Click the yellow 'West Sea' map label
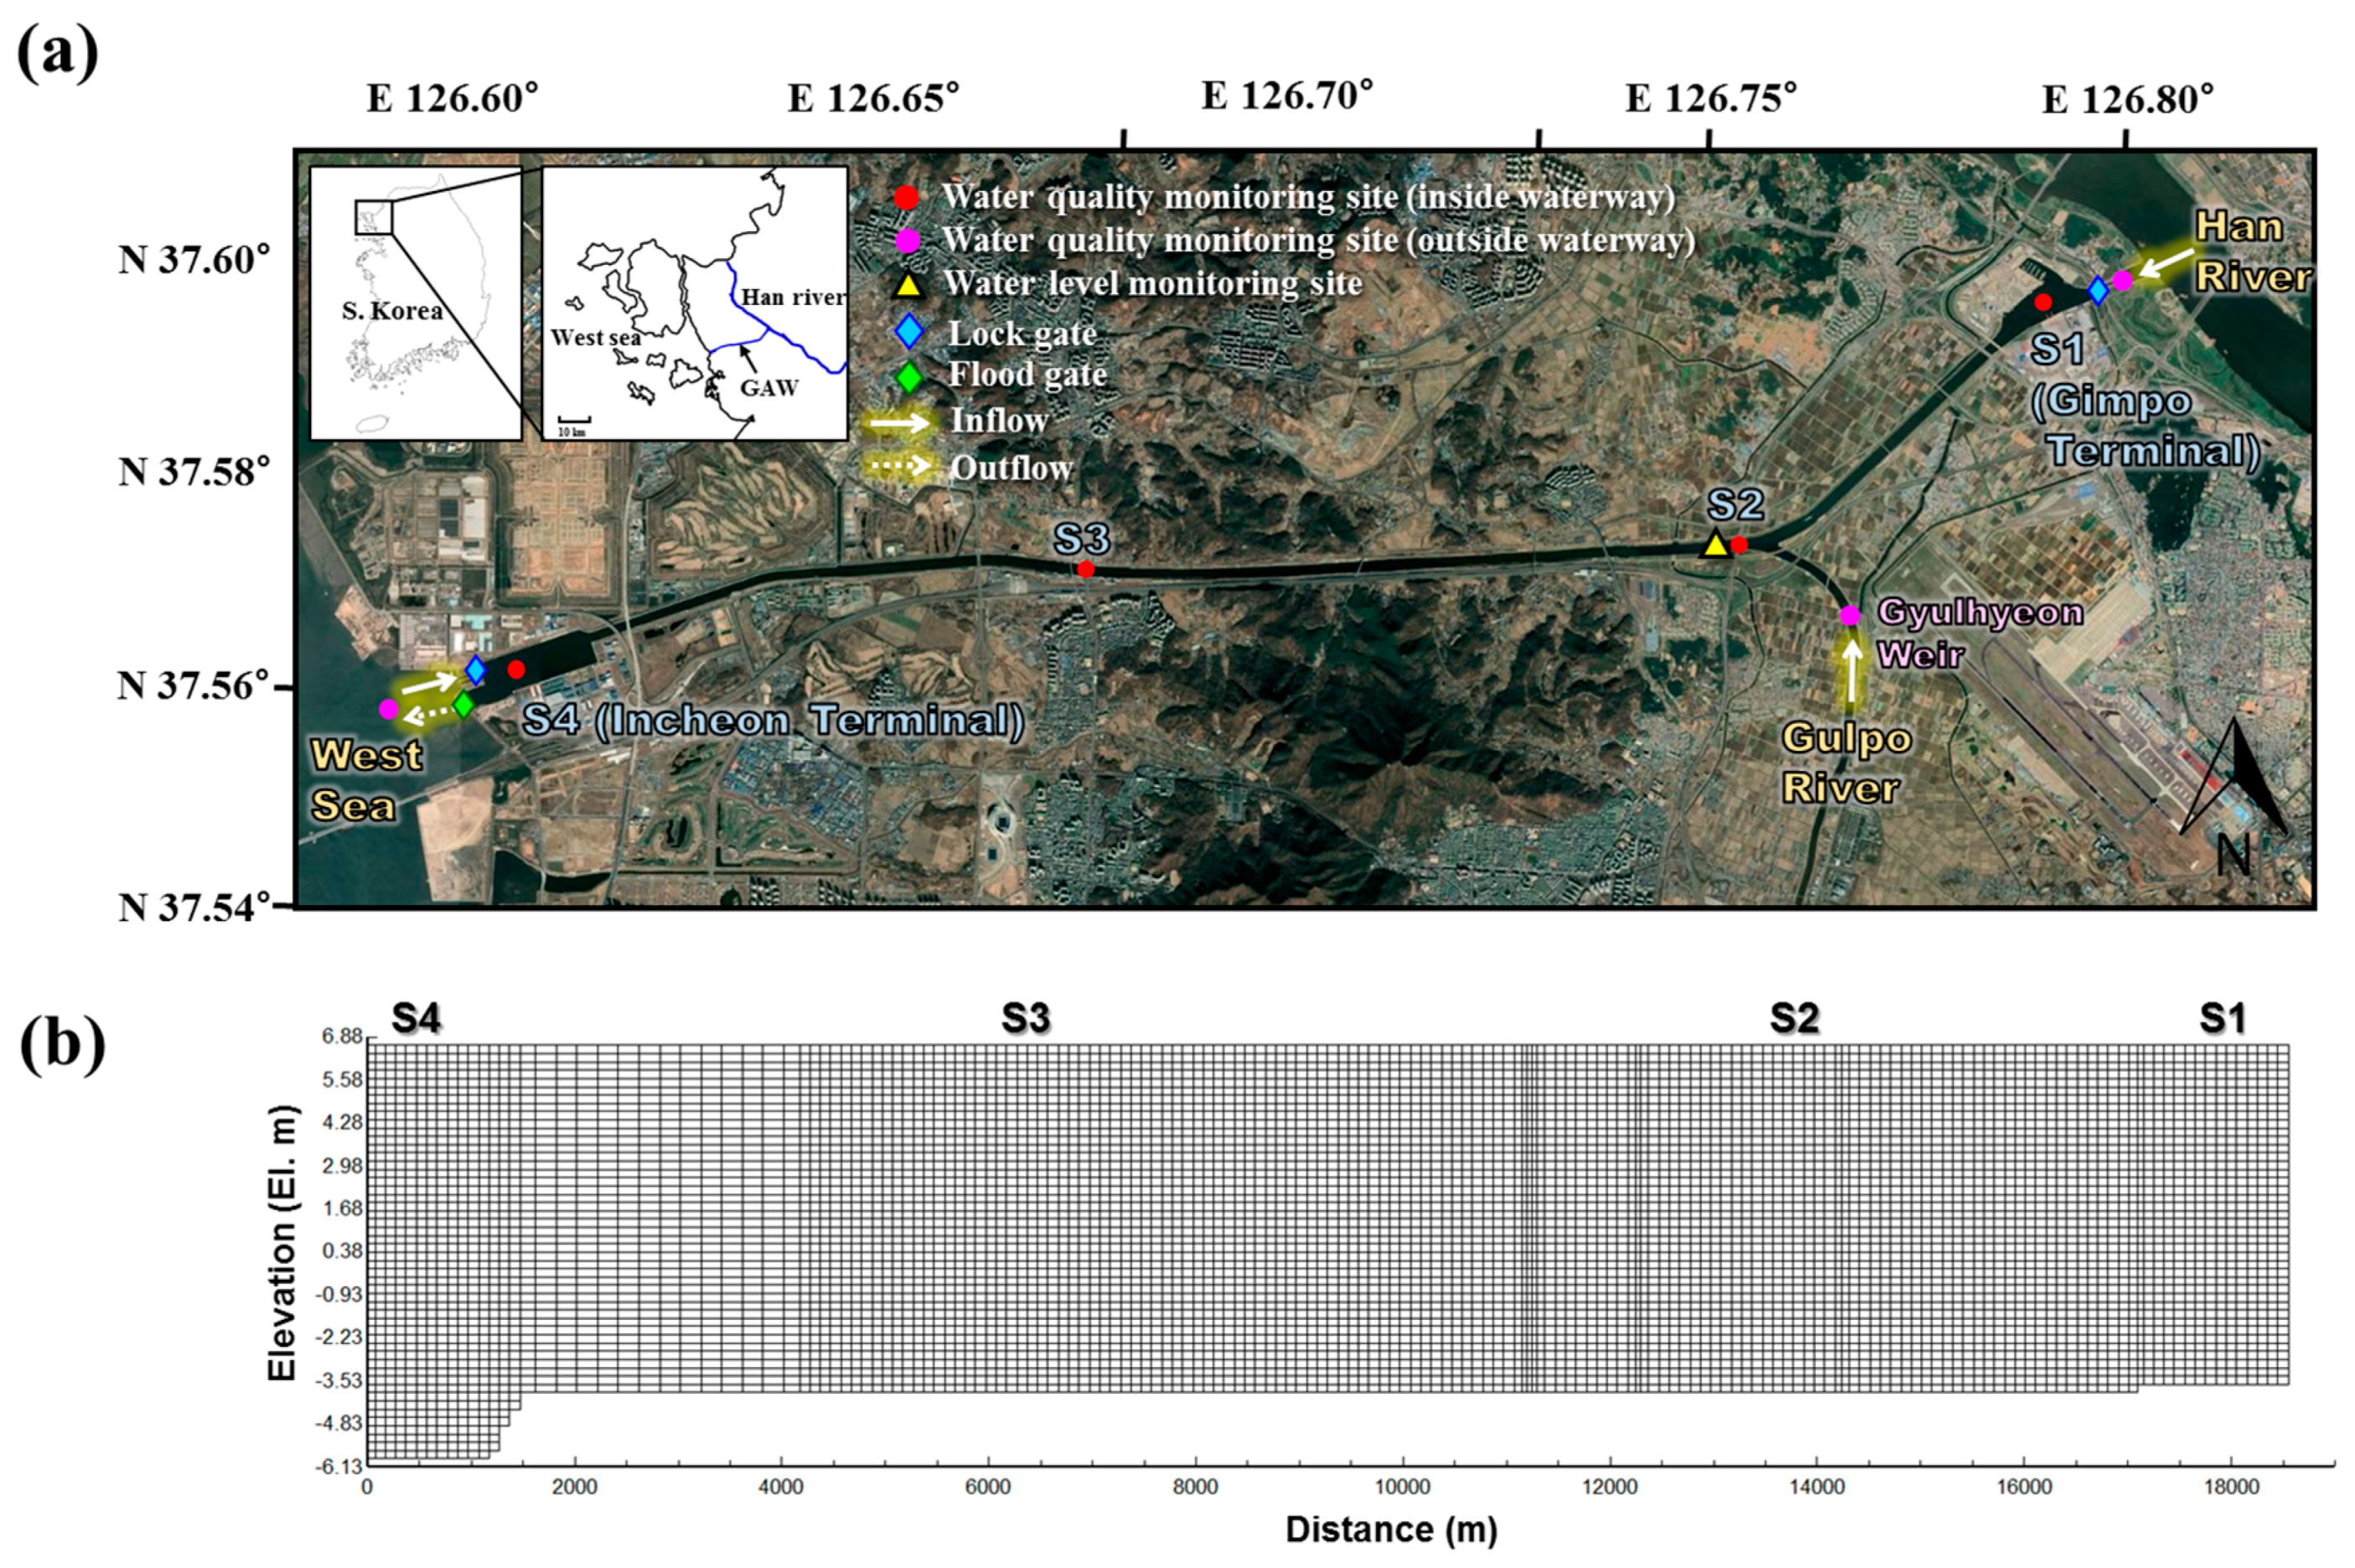 (x=366, y=780)
